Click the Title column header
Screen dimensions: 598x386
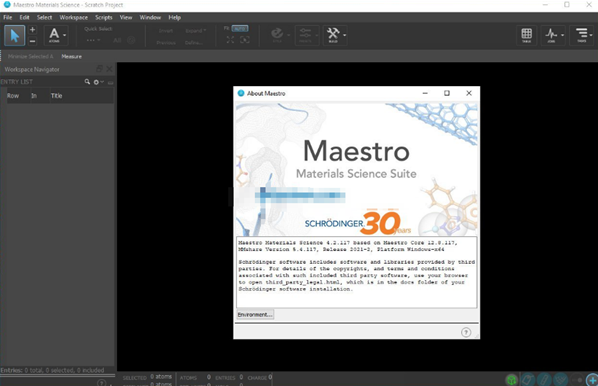[x=56, y=96]
